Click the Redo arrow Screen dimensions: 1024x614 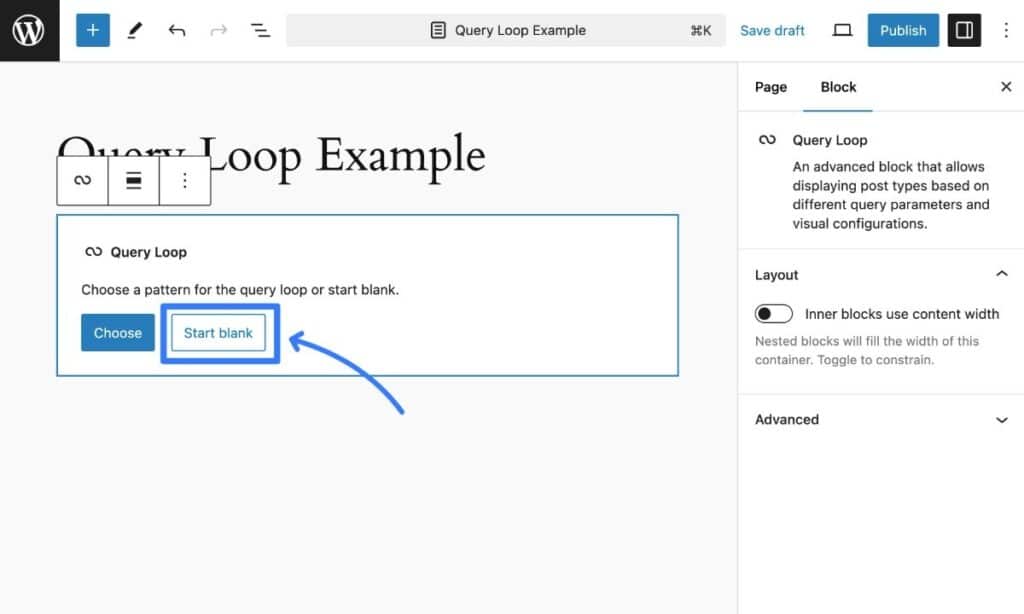(219, 30)
